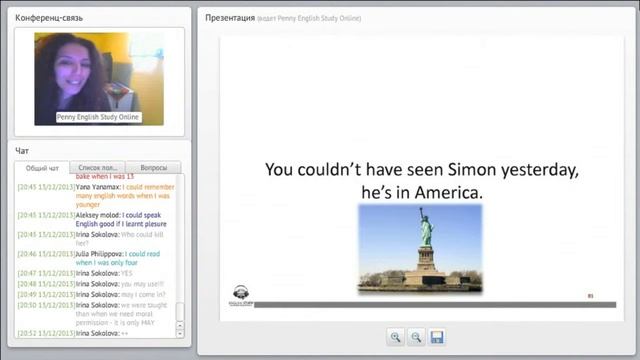Click the chat scrollbar down arrow

pos(180,334)
